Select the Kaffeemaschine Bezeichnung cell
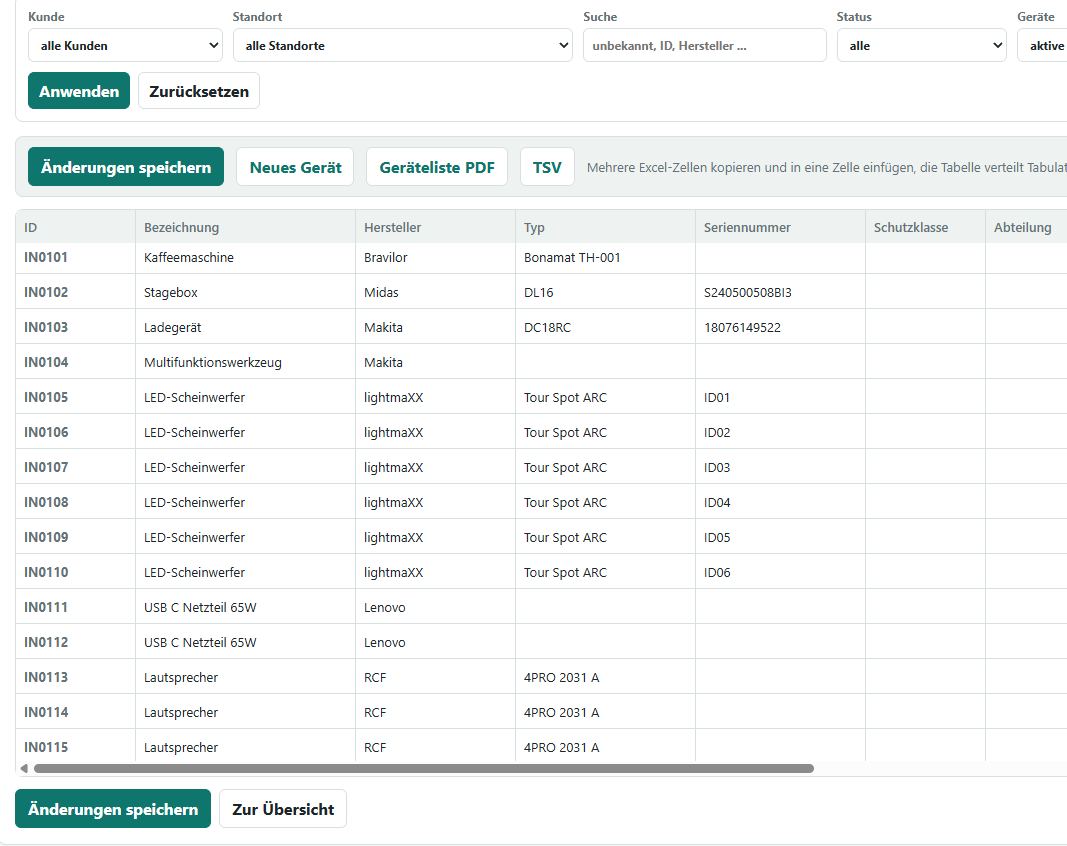 [x=245, y=257]
